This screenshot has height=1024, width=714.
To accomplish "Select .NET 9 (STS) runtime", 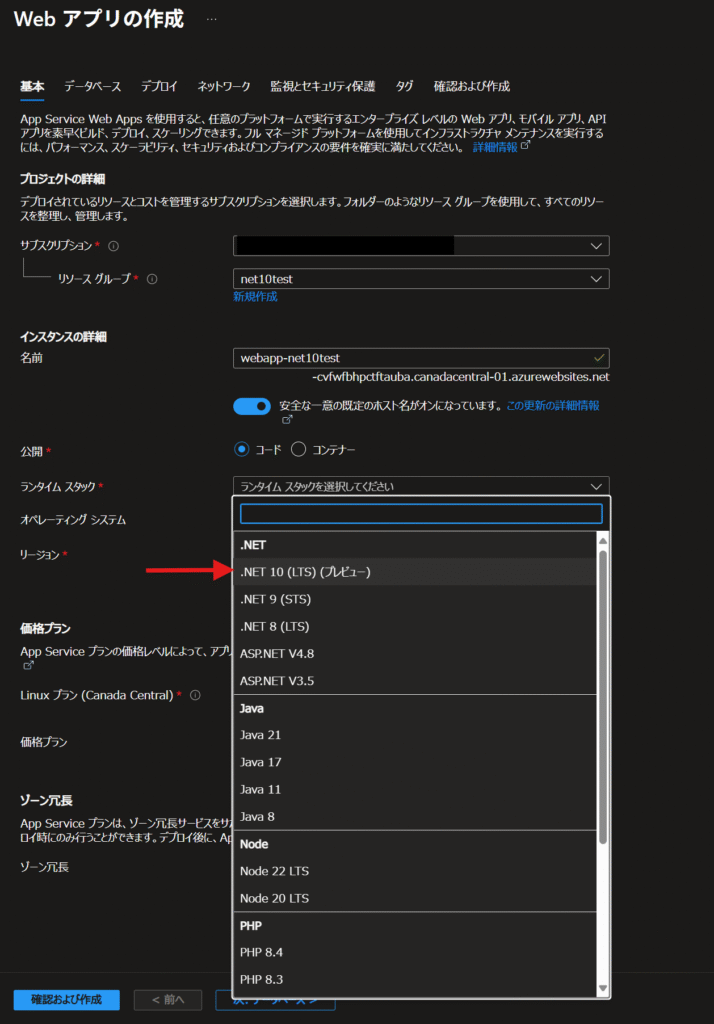I will pyautogui.click(x=415, y=600).
